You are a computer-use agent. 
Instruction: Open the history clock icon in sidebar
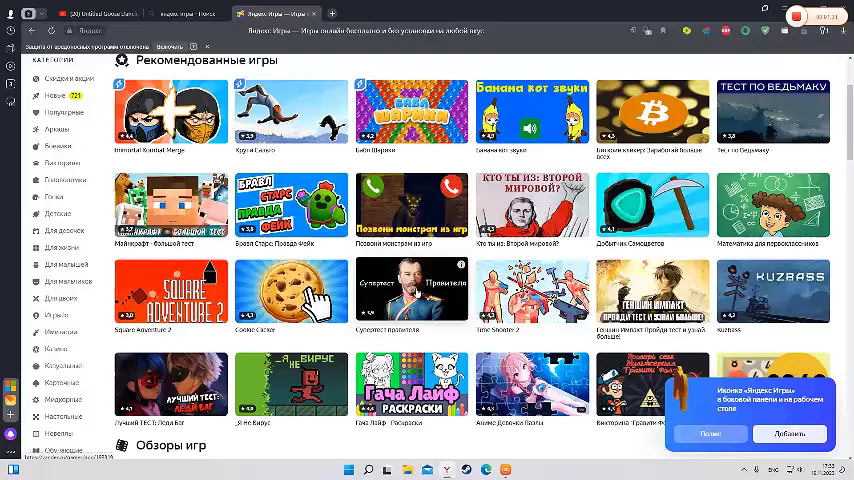click(10, 31)
